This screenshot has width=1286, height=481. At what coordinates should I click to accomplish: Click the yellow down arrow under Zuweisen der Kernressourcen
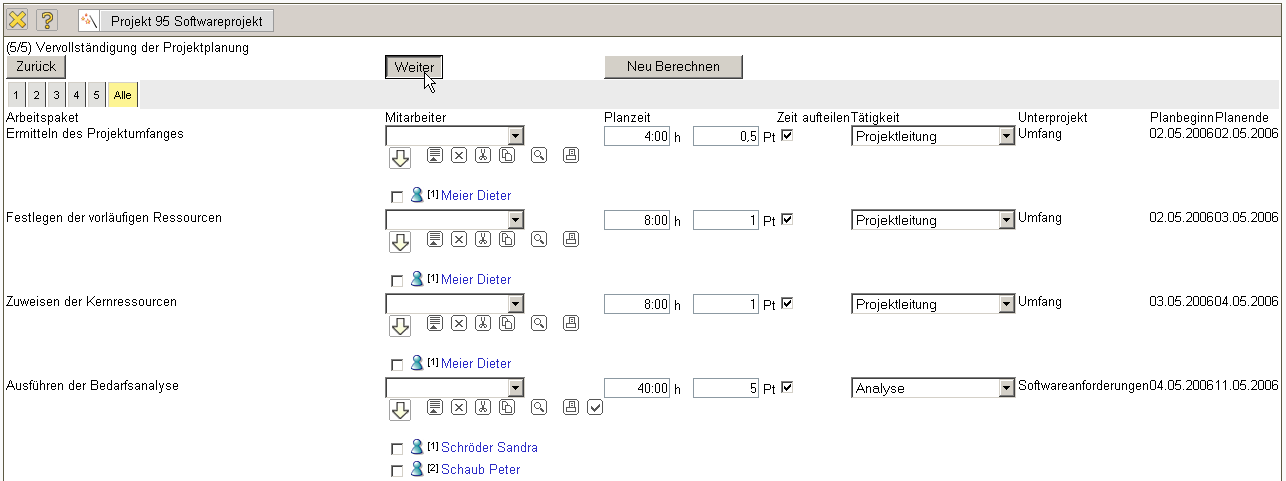click(x=399, y=326)
